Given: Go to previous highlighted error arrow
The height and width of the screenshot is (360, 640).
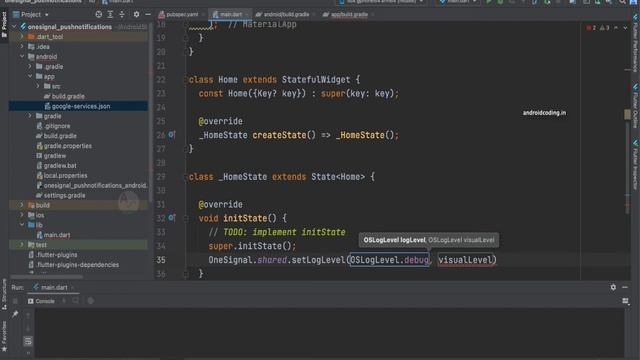Looking at the screenshot, I should tap(616, 28).
